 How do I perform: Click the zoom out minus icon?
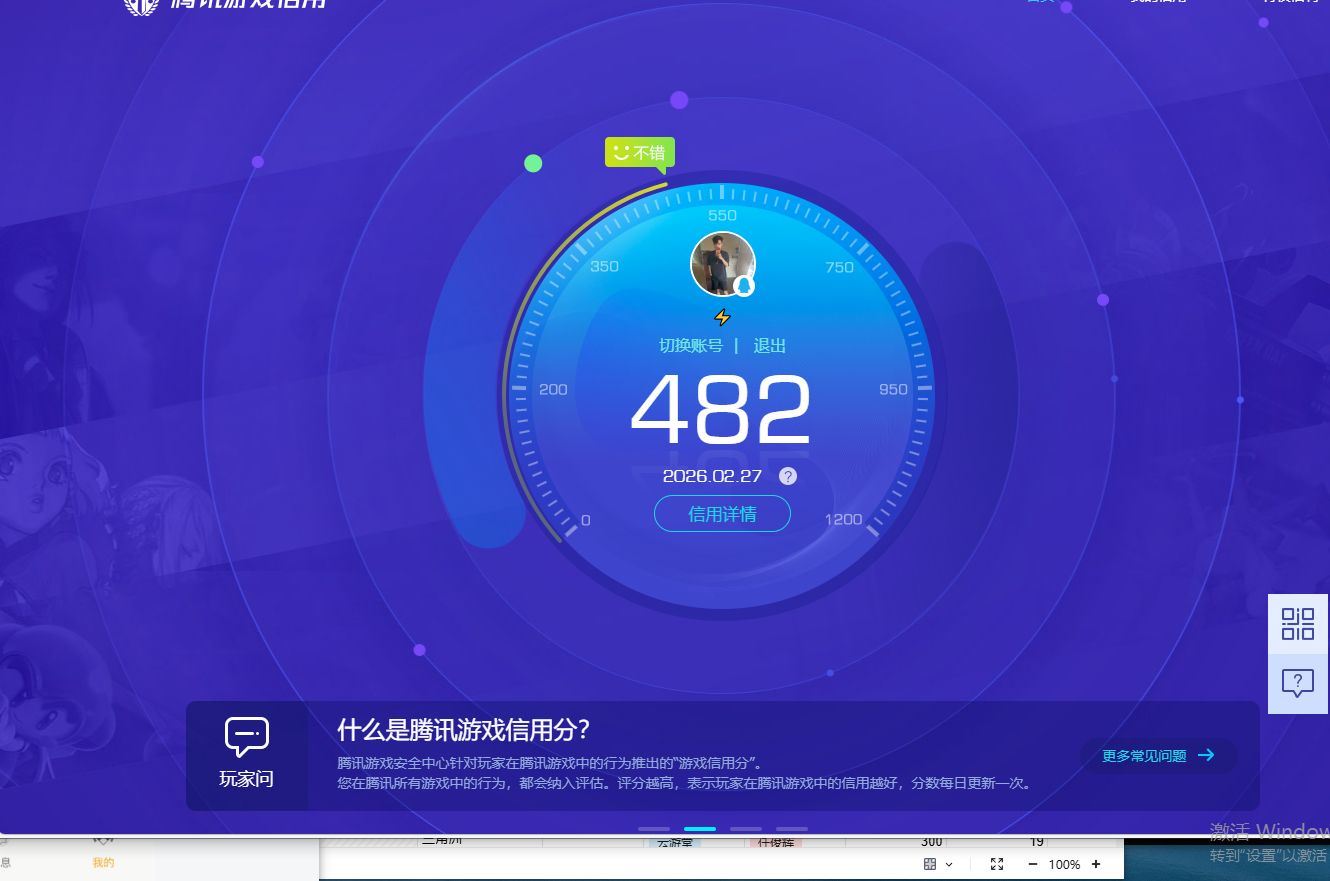tap(1033, 864)
